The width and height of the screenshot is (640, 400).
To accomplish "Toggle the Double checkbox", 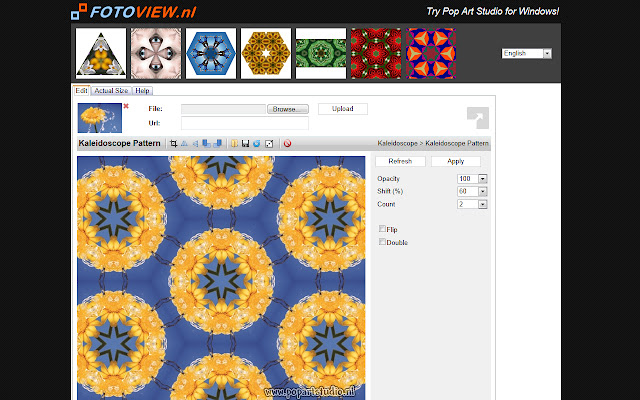I will click(x=382, y=242).
